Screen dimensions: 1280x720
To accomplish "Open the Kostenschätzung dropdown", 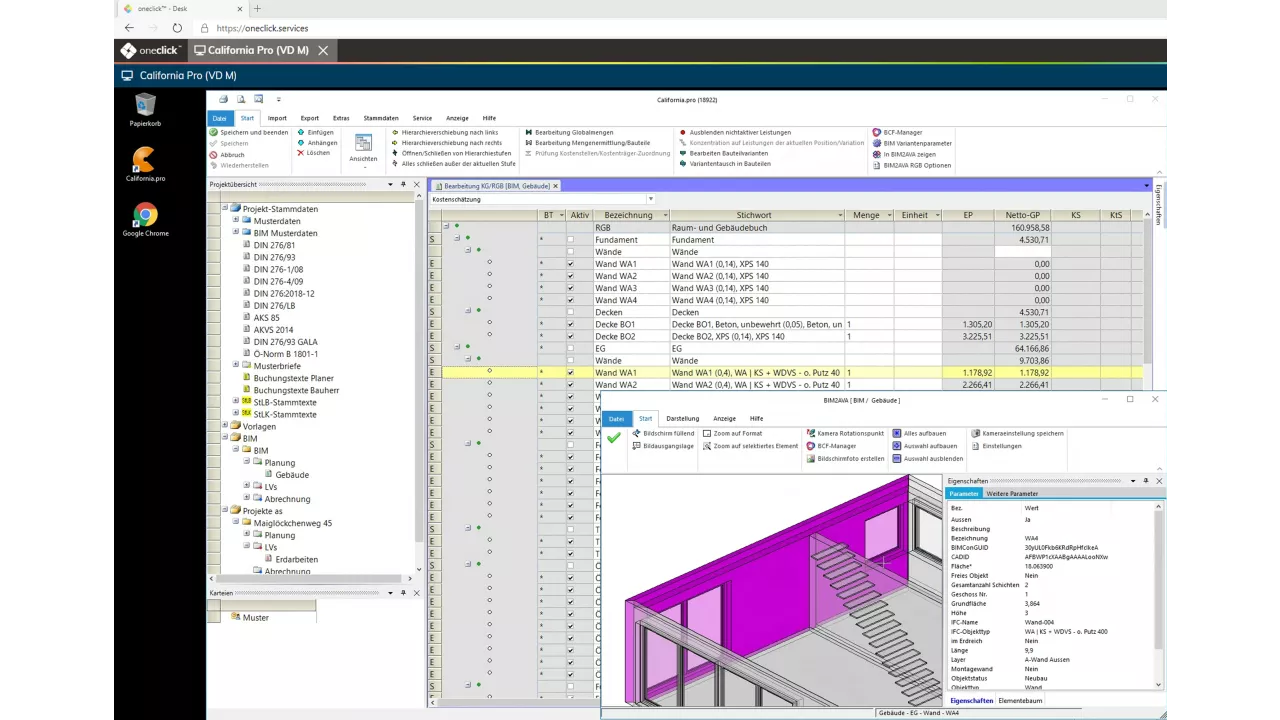I will (651, 199).
